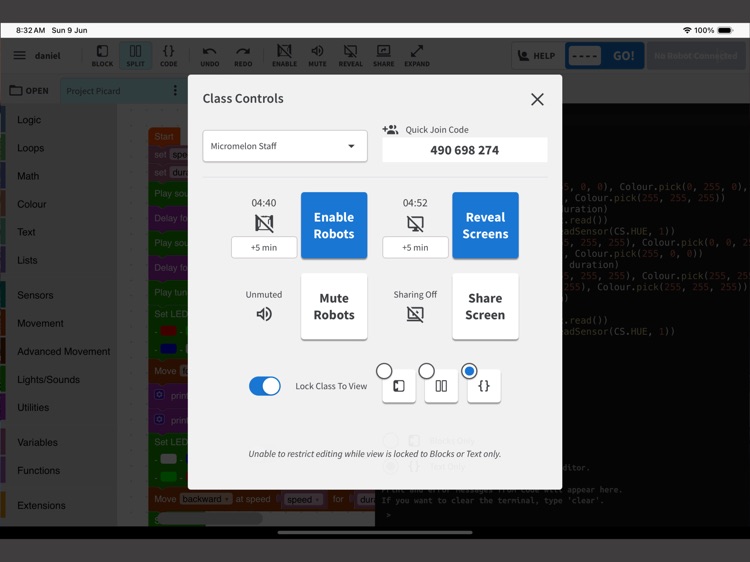Click the split view icon tile
Viewport: 750px width, 562px height.
tap(441, 386)
